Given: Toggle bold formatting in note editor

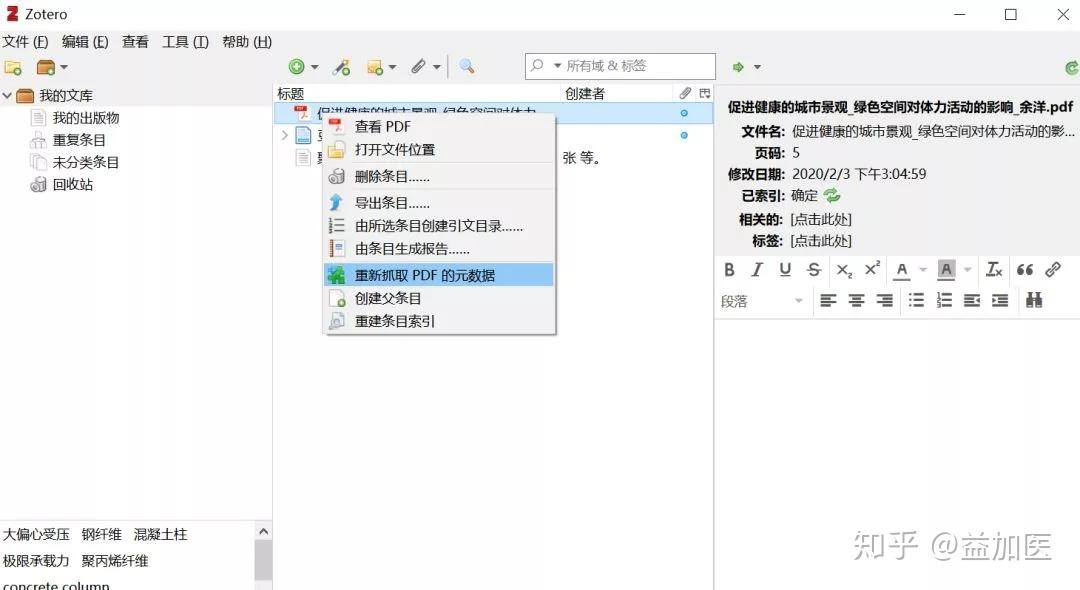Looking at the screenshot, I should [x=729, y=270].
